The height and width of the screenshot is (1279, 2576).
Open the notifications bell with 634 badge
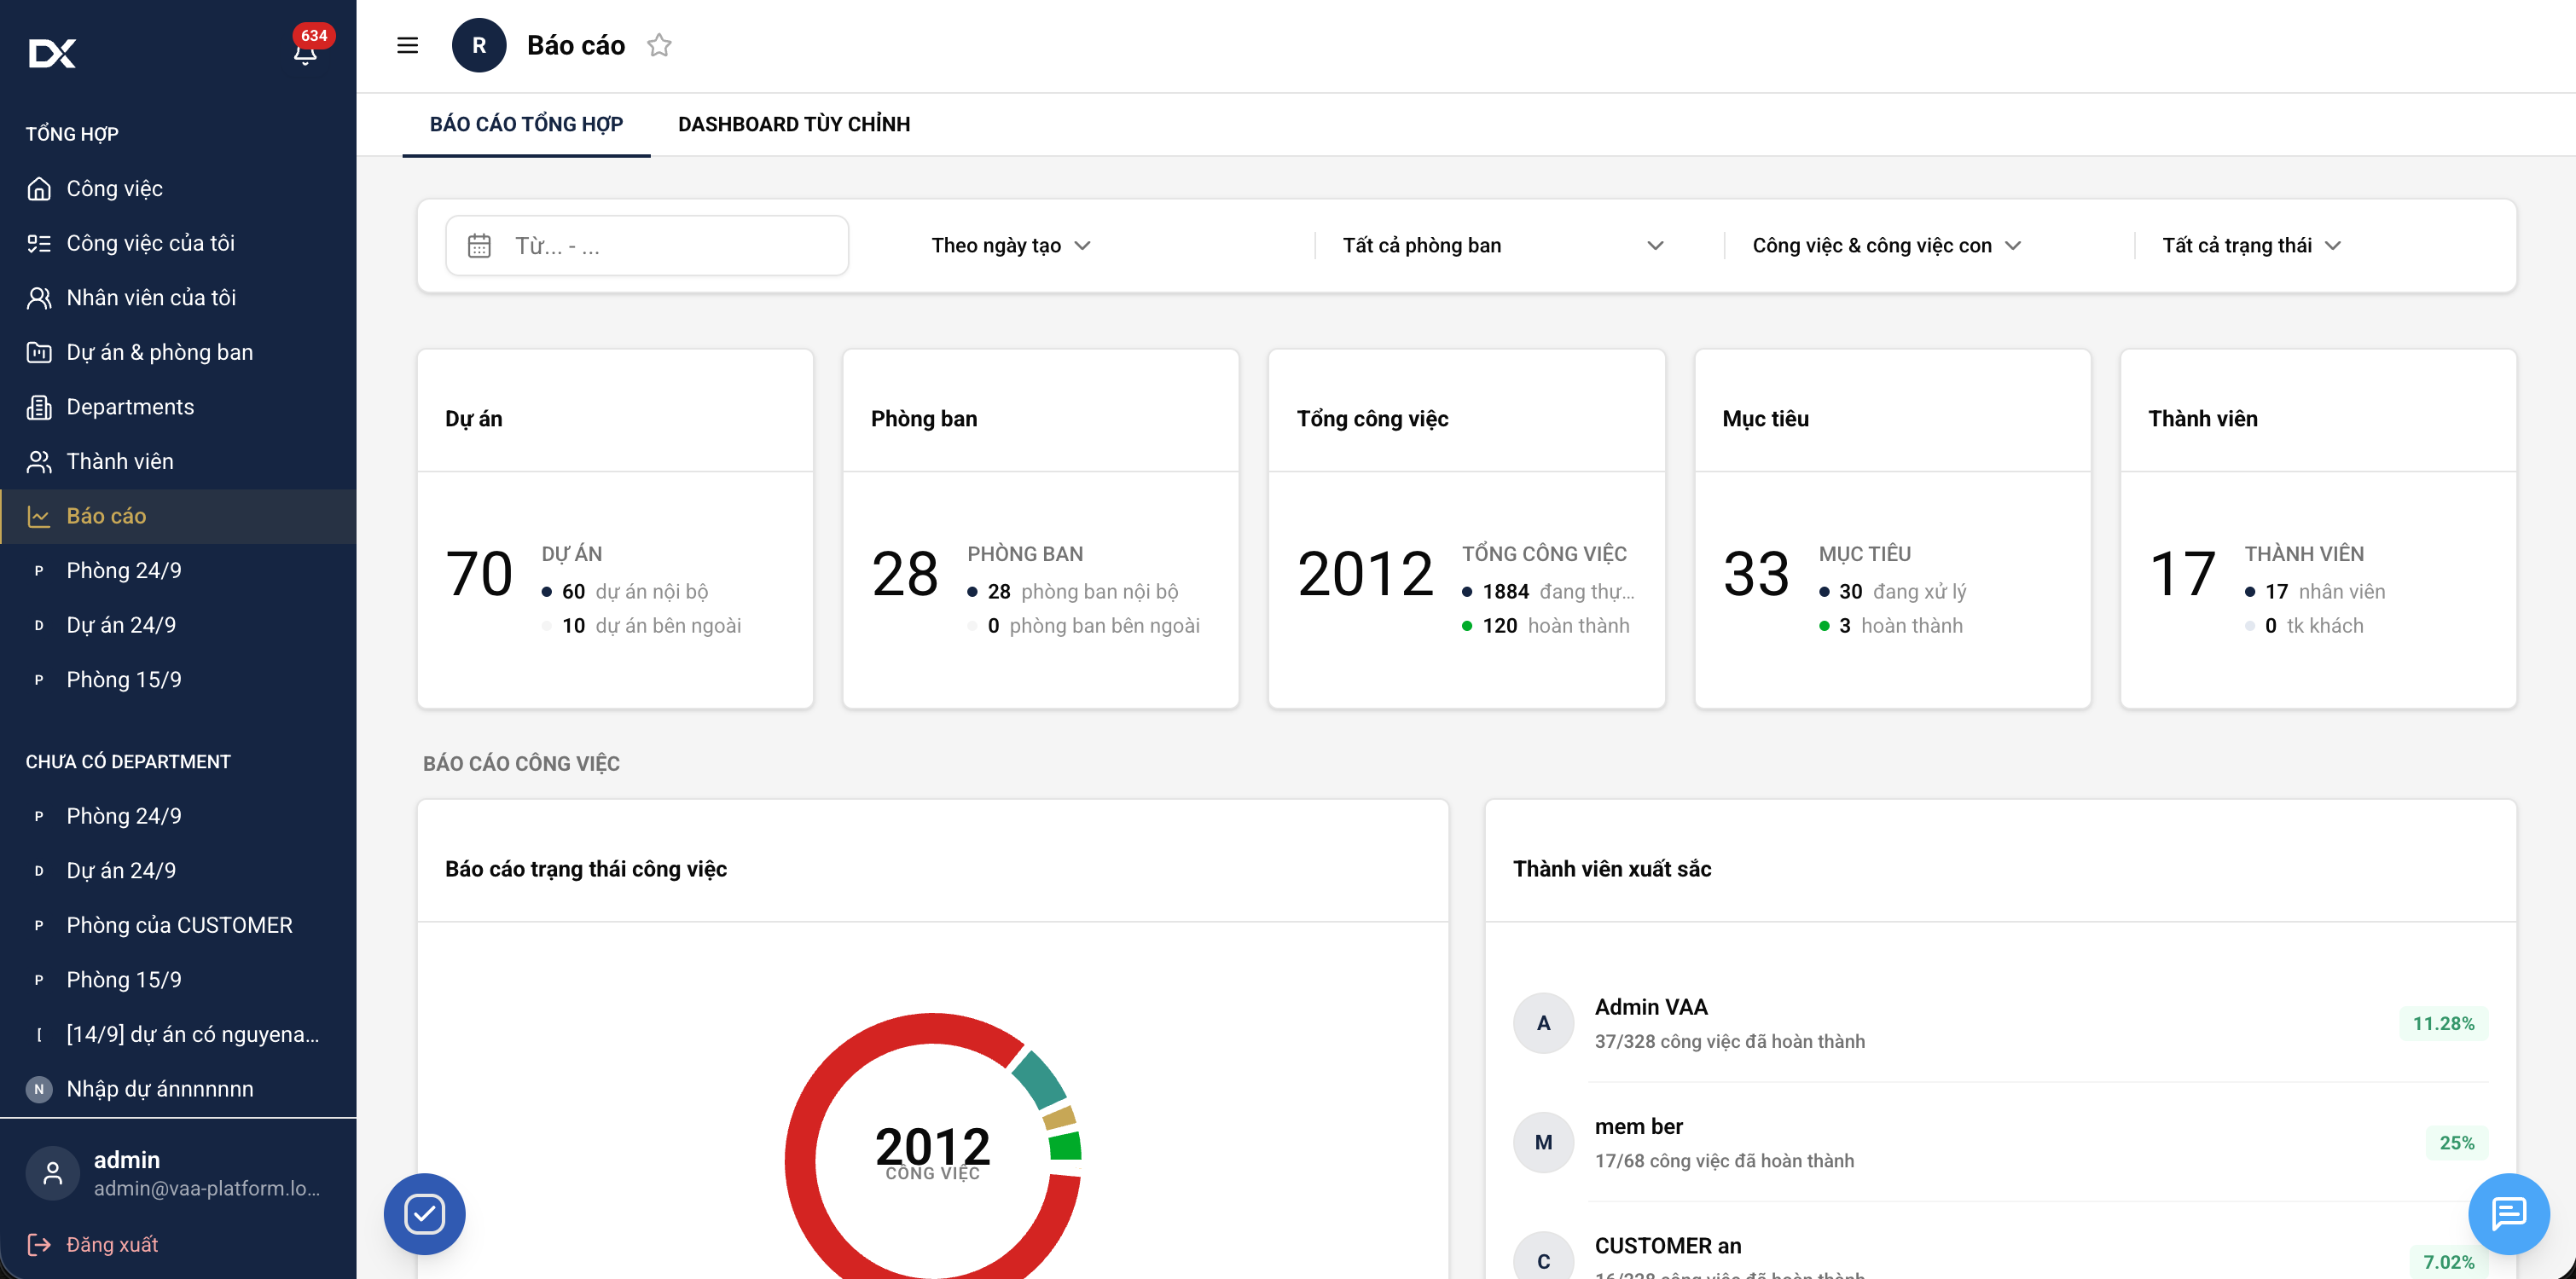coord(306,52)
